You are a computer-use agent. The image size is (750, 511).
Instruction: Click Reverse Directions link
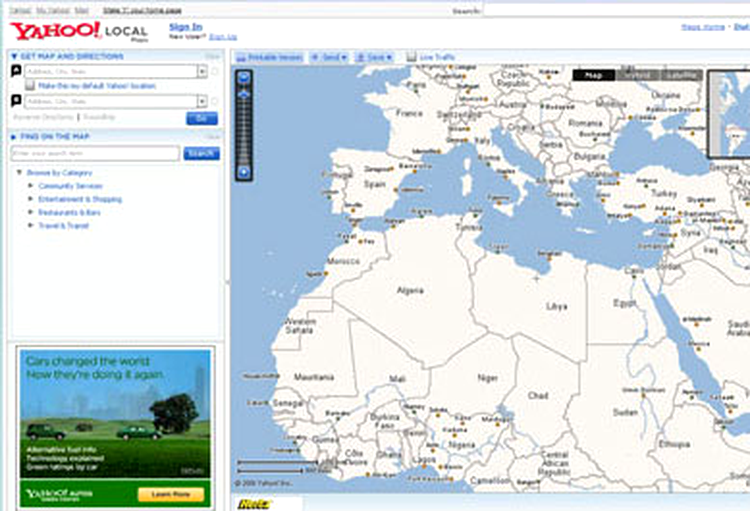[x=43, y=117]
